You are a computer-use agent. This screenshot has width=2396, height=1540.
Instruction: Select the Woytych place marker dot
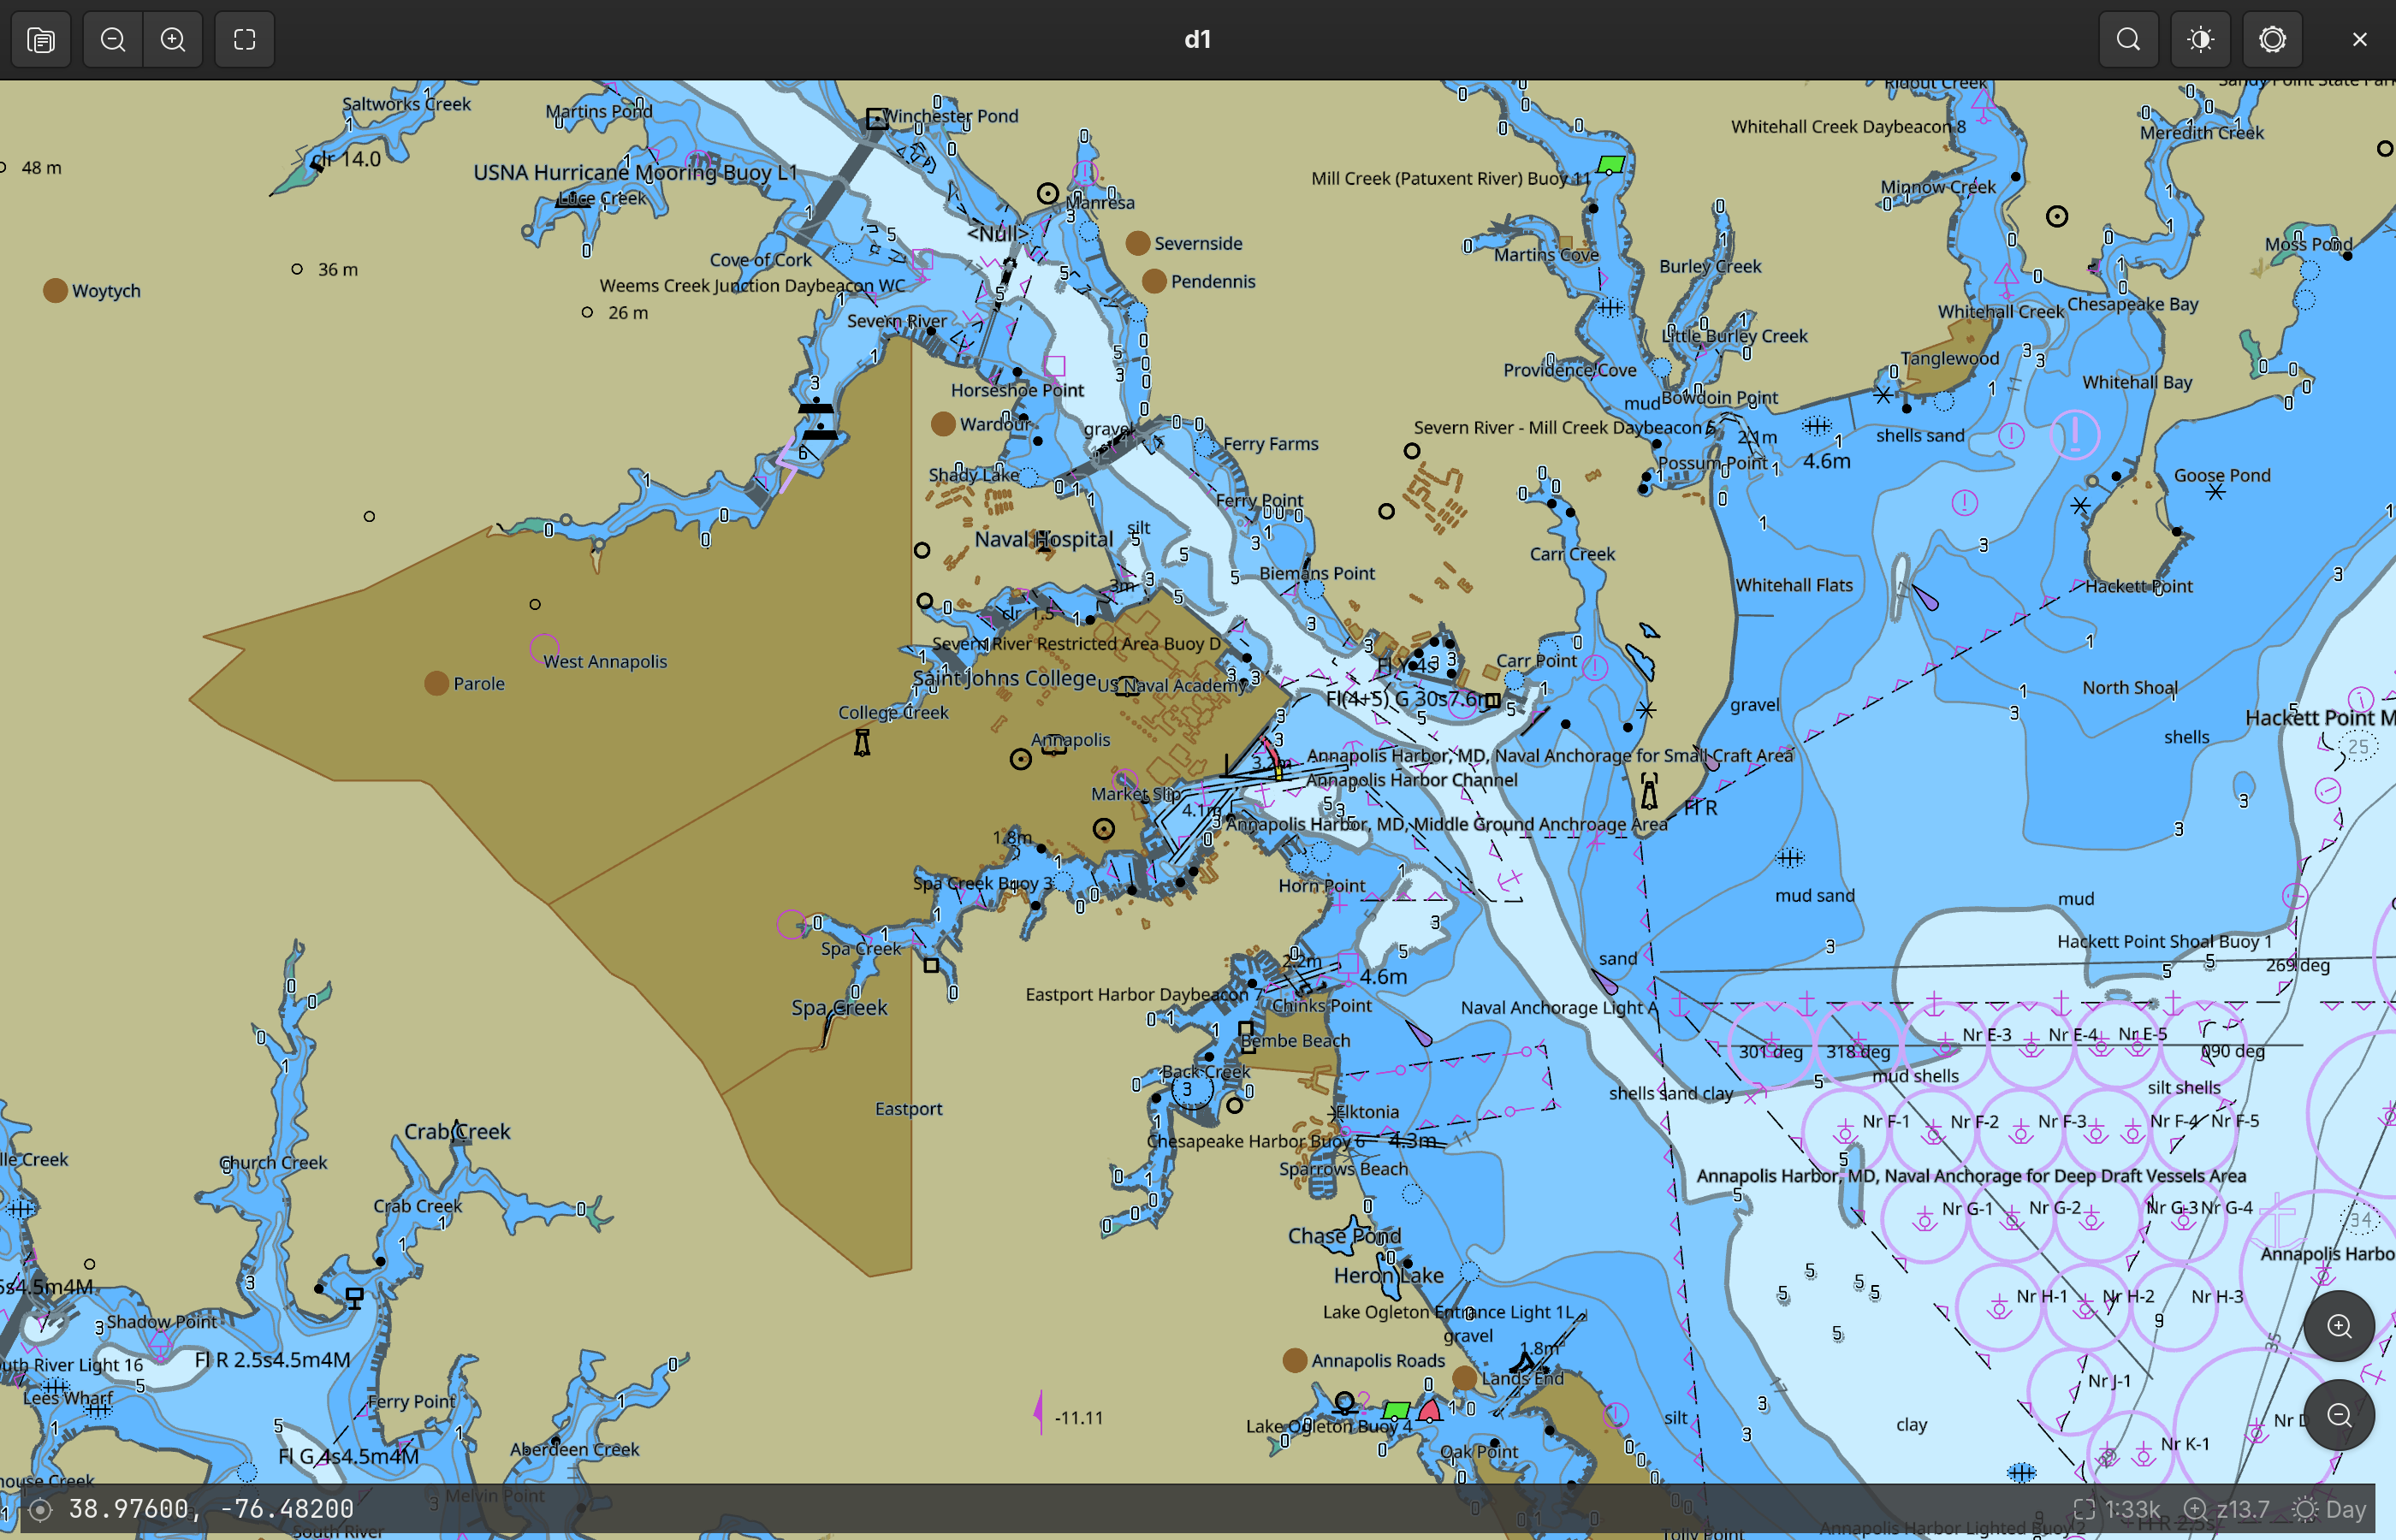point(55,290)
